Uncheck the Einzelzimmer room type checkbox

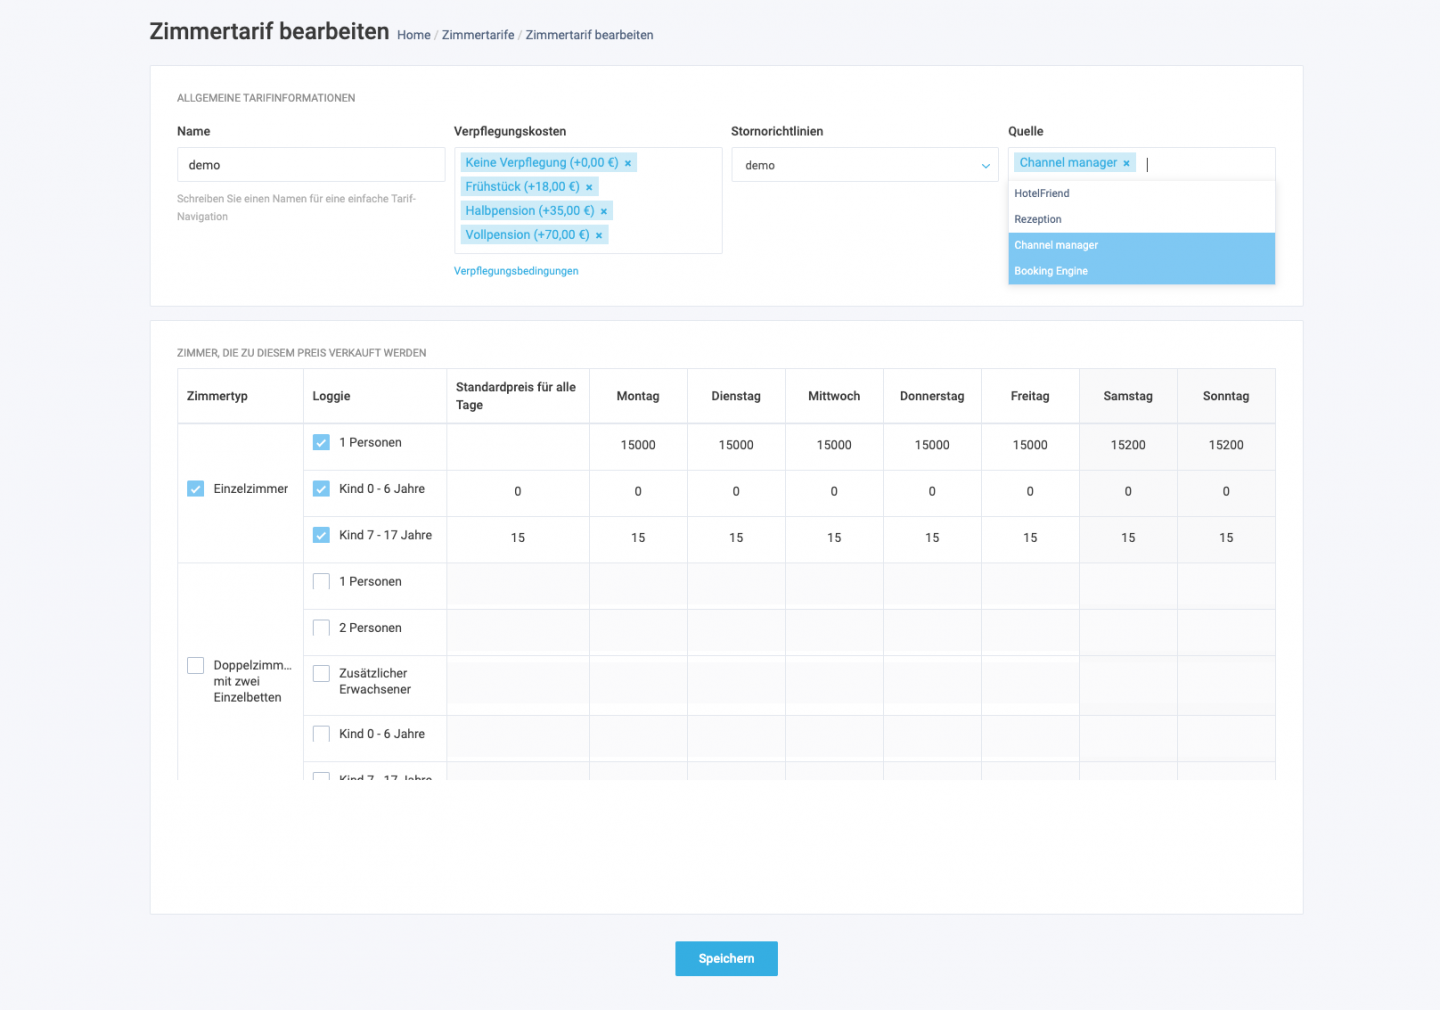click(196, 489)
